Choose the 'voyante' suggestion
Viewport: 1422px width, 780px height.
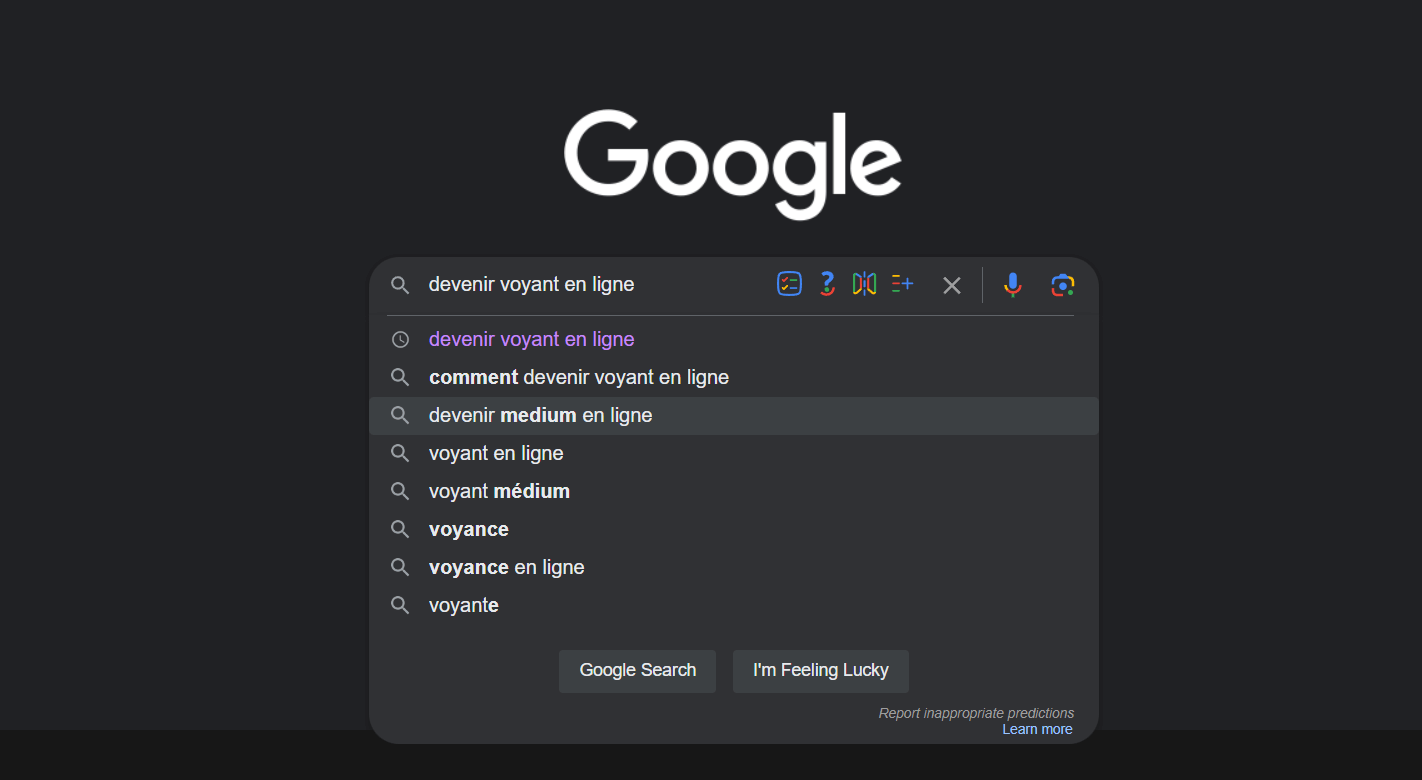pyautogui.click(x=734, y=605)
